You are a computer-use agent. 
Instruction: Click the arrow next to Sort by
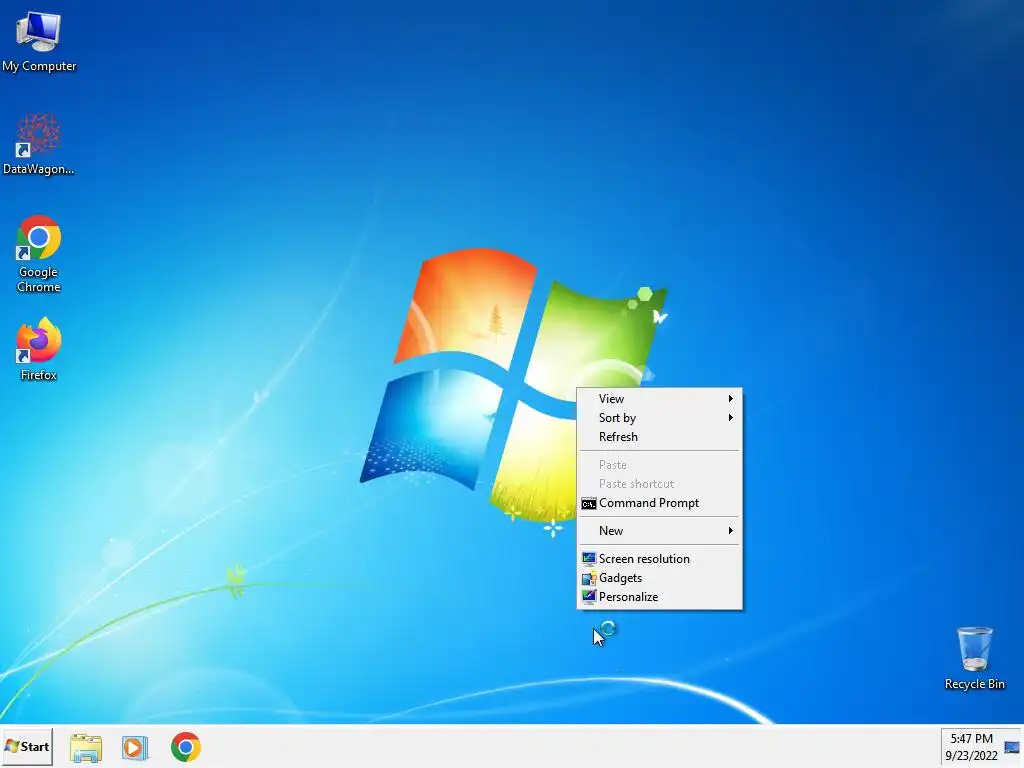click(x=731, y=418)
